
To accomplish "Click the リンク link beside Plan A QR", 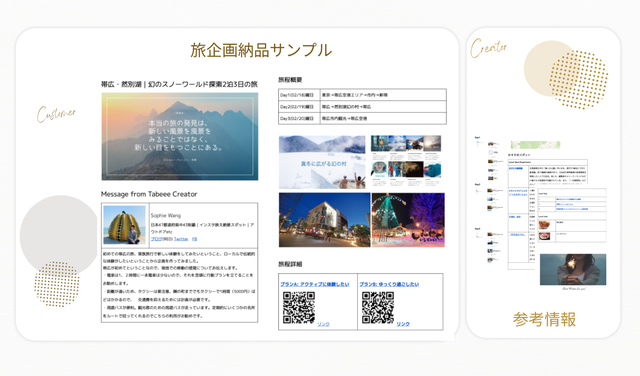I will click(323, 324).
